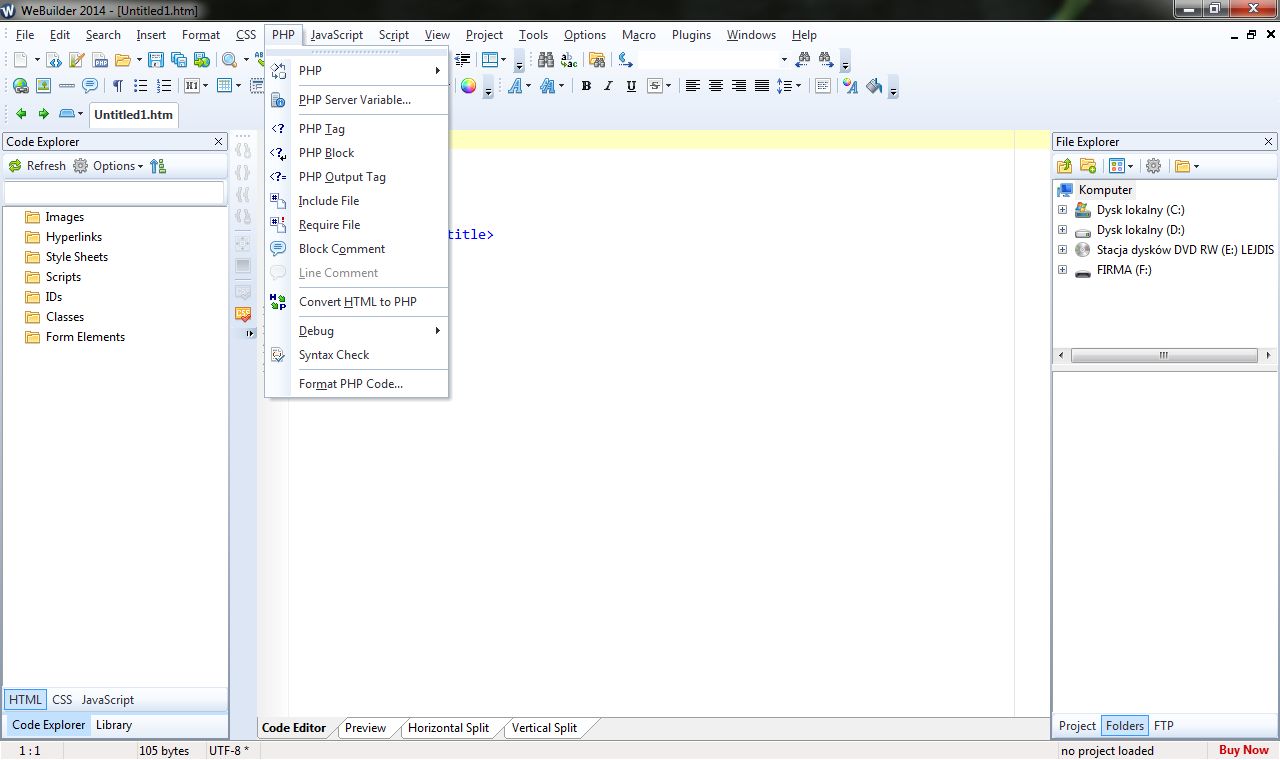Switch to the FTP tab

point(1164,726)
